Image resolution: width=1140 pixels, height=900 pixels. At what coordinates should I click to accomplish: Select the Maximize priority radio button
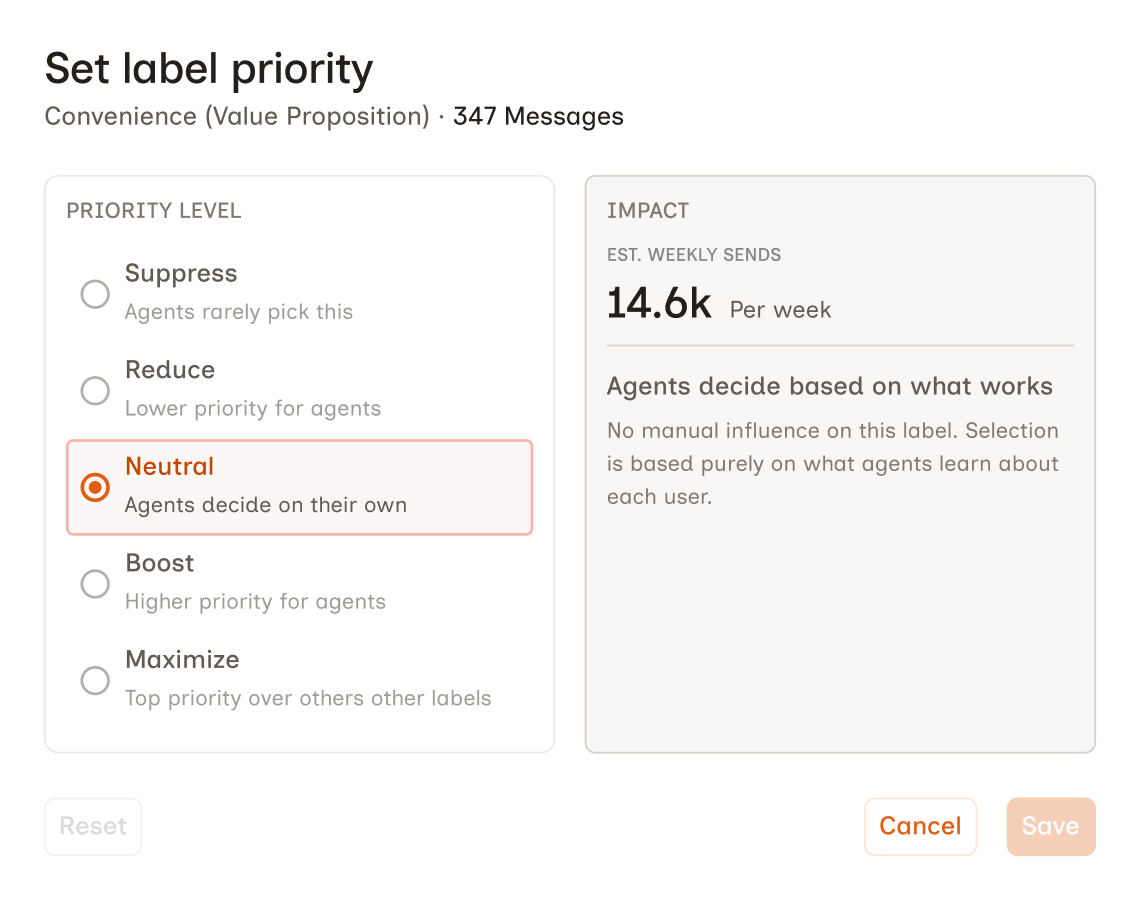[x=95, y=680]
